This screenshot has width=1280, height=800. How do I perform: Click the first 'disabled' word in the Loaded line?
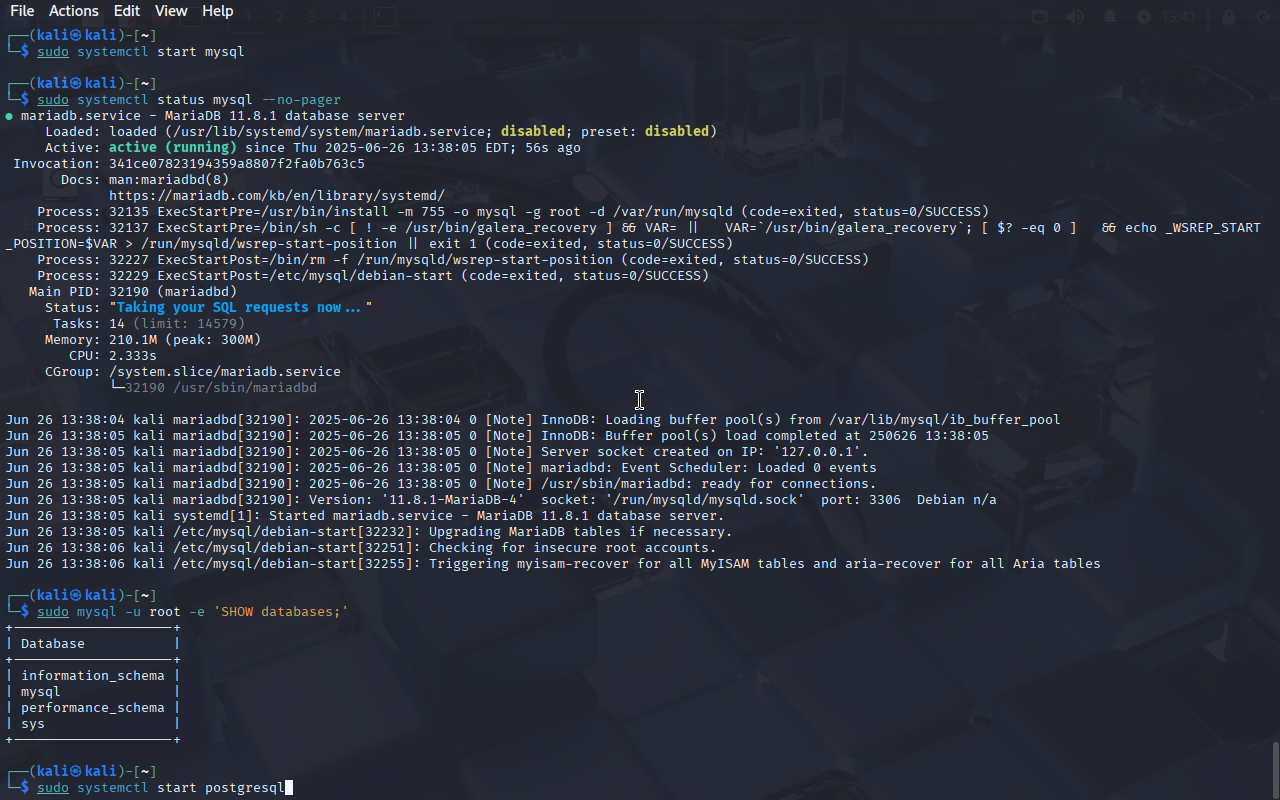click(x=533, y=131)
